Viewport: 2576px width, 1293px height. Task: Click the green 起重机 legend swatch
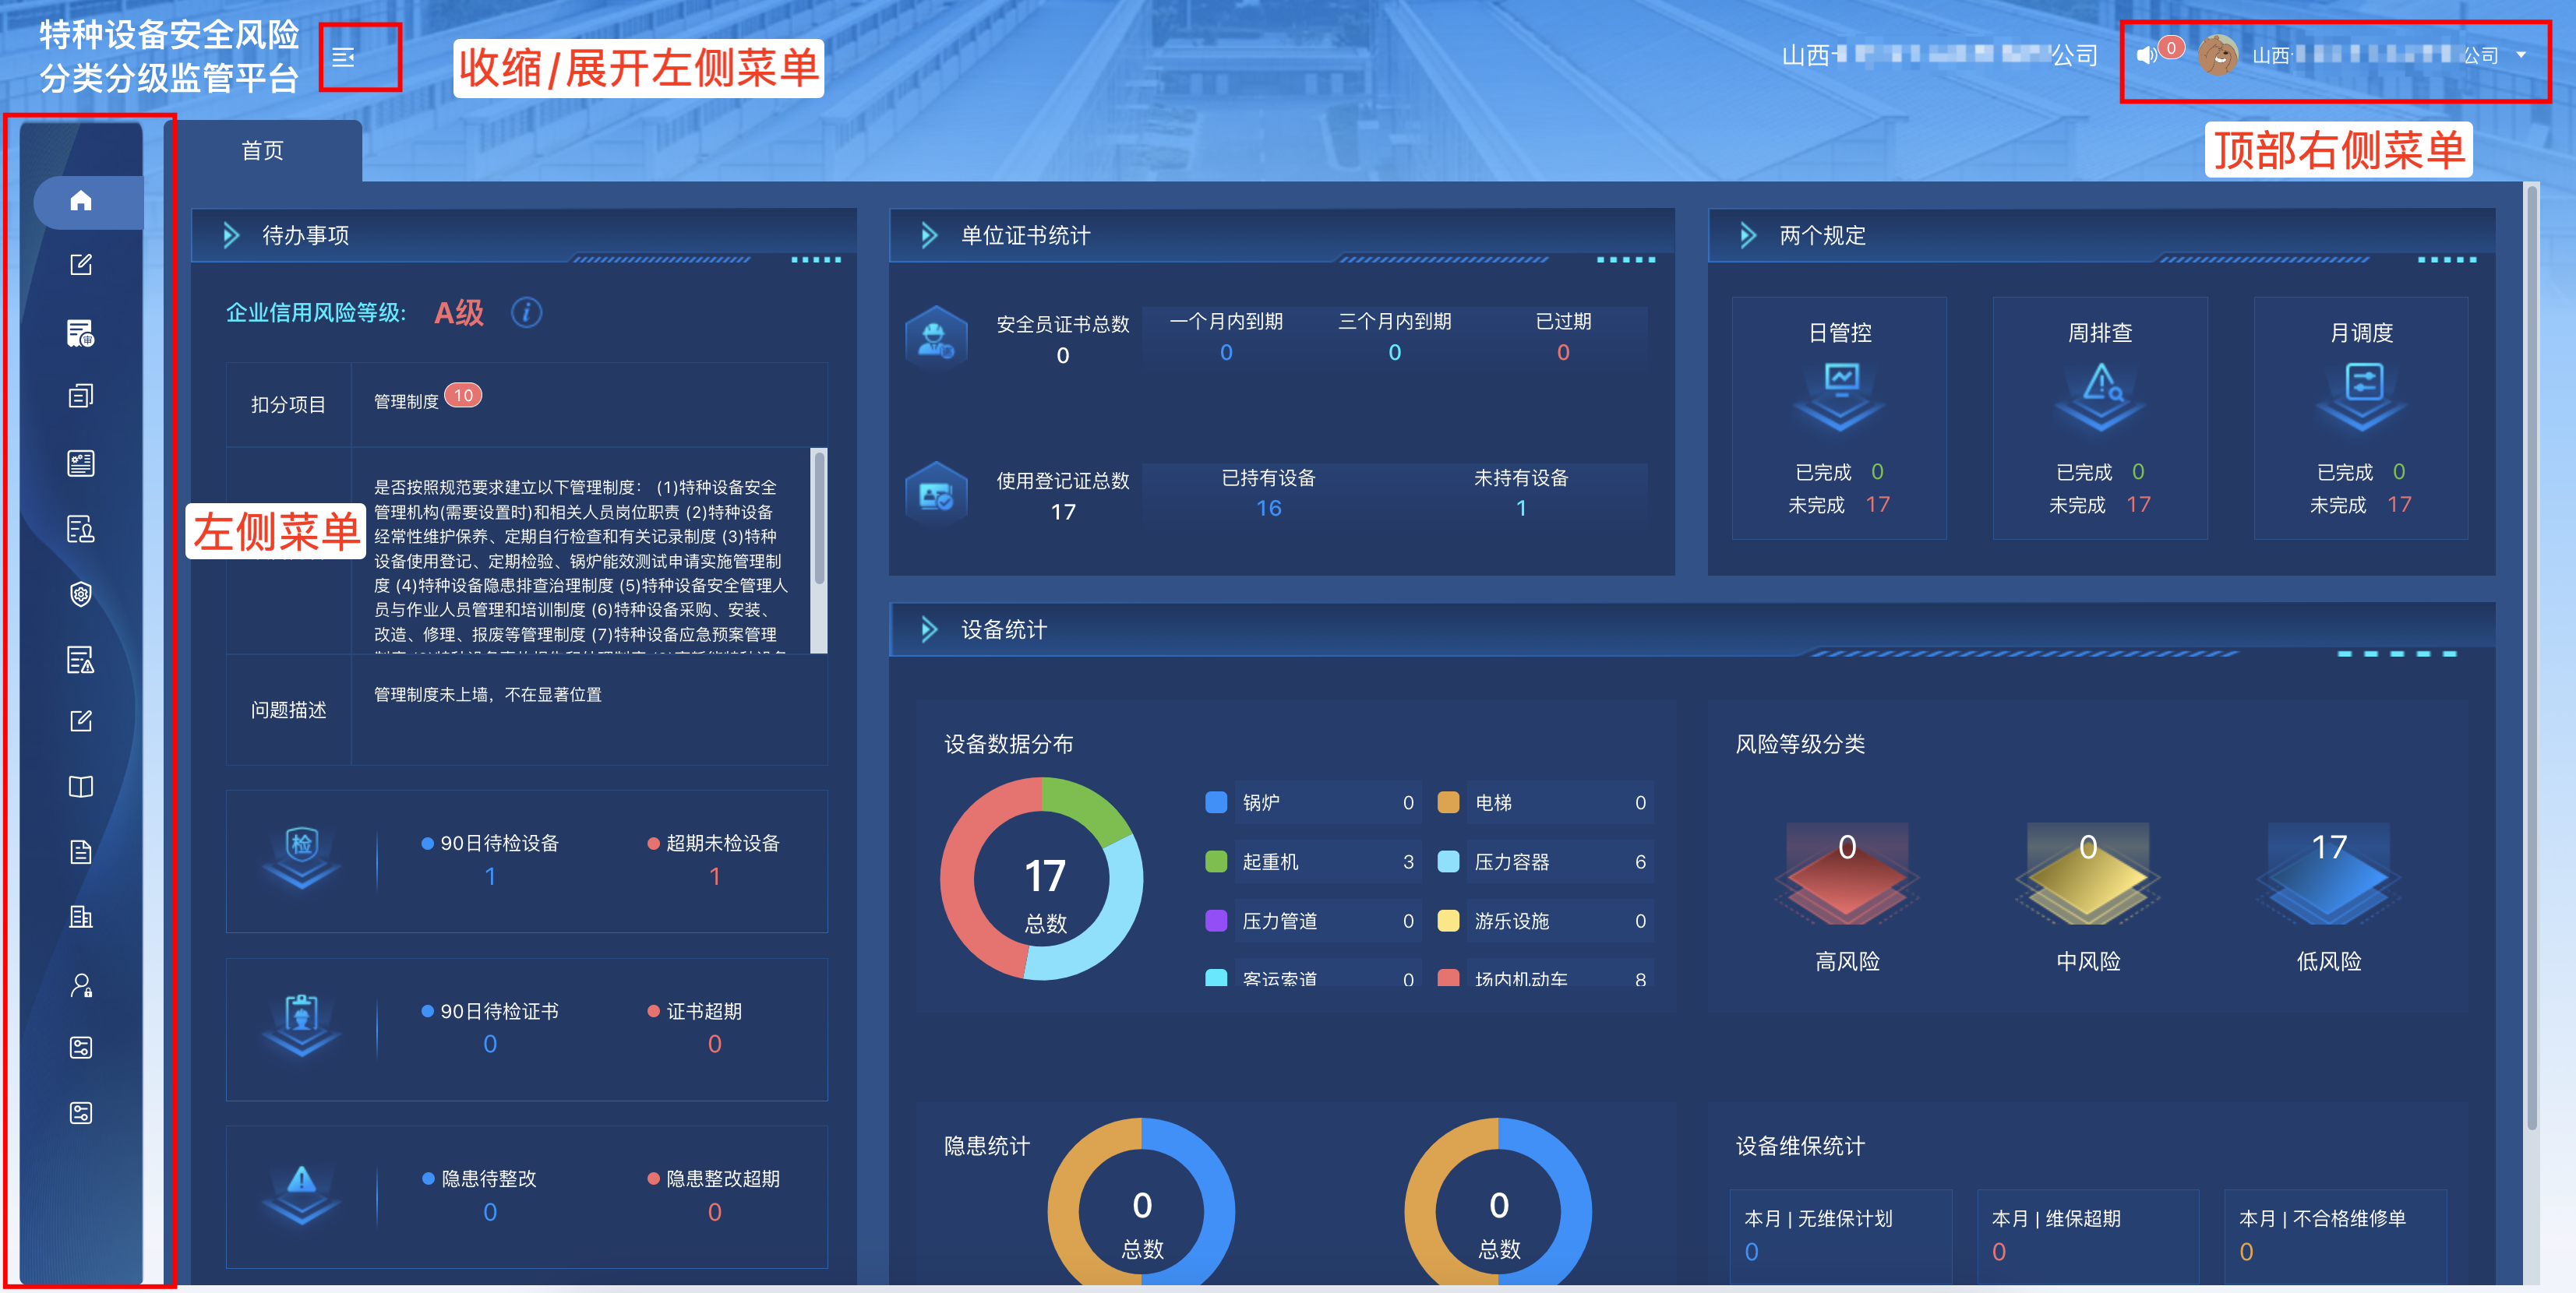click(1216, 862)
